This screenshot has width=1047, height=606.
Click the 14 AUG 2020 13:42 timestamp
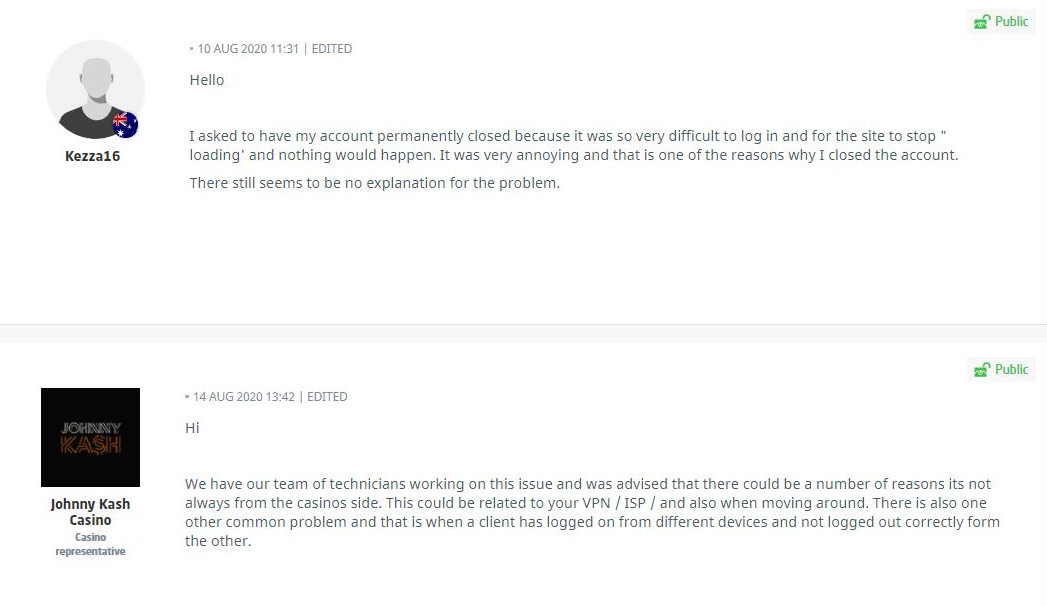[x=244, y=396]
